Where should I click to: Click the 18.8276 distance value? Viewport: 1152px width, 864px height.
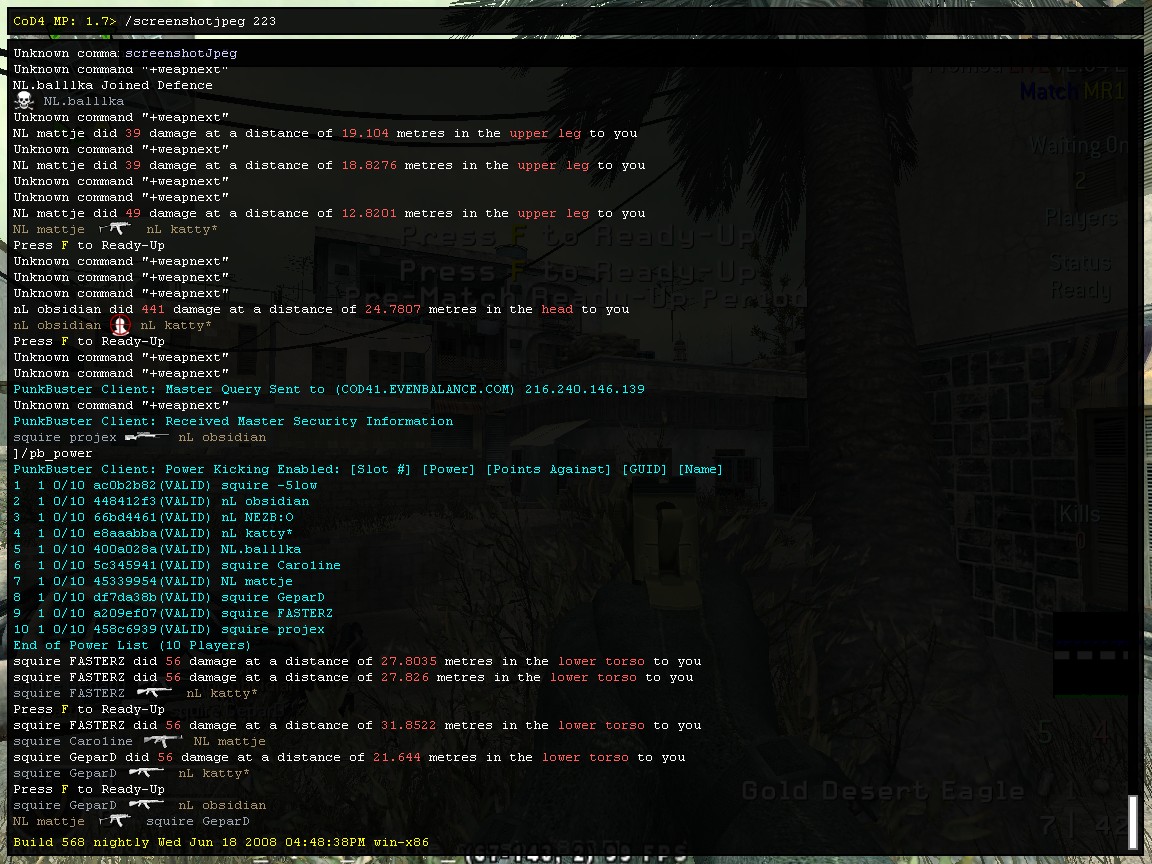point(369,165)
